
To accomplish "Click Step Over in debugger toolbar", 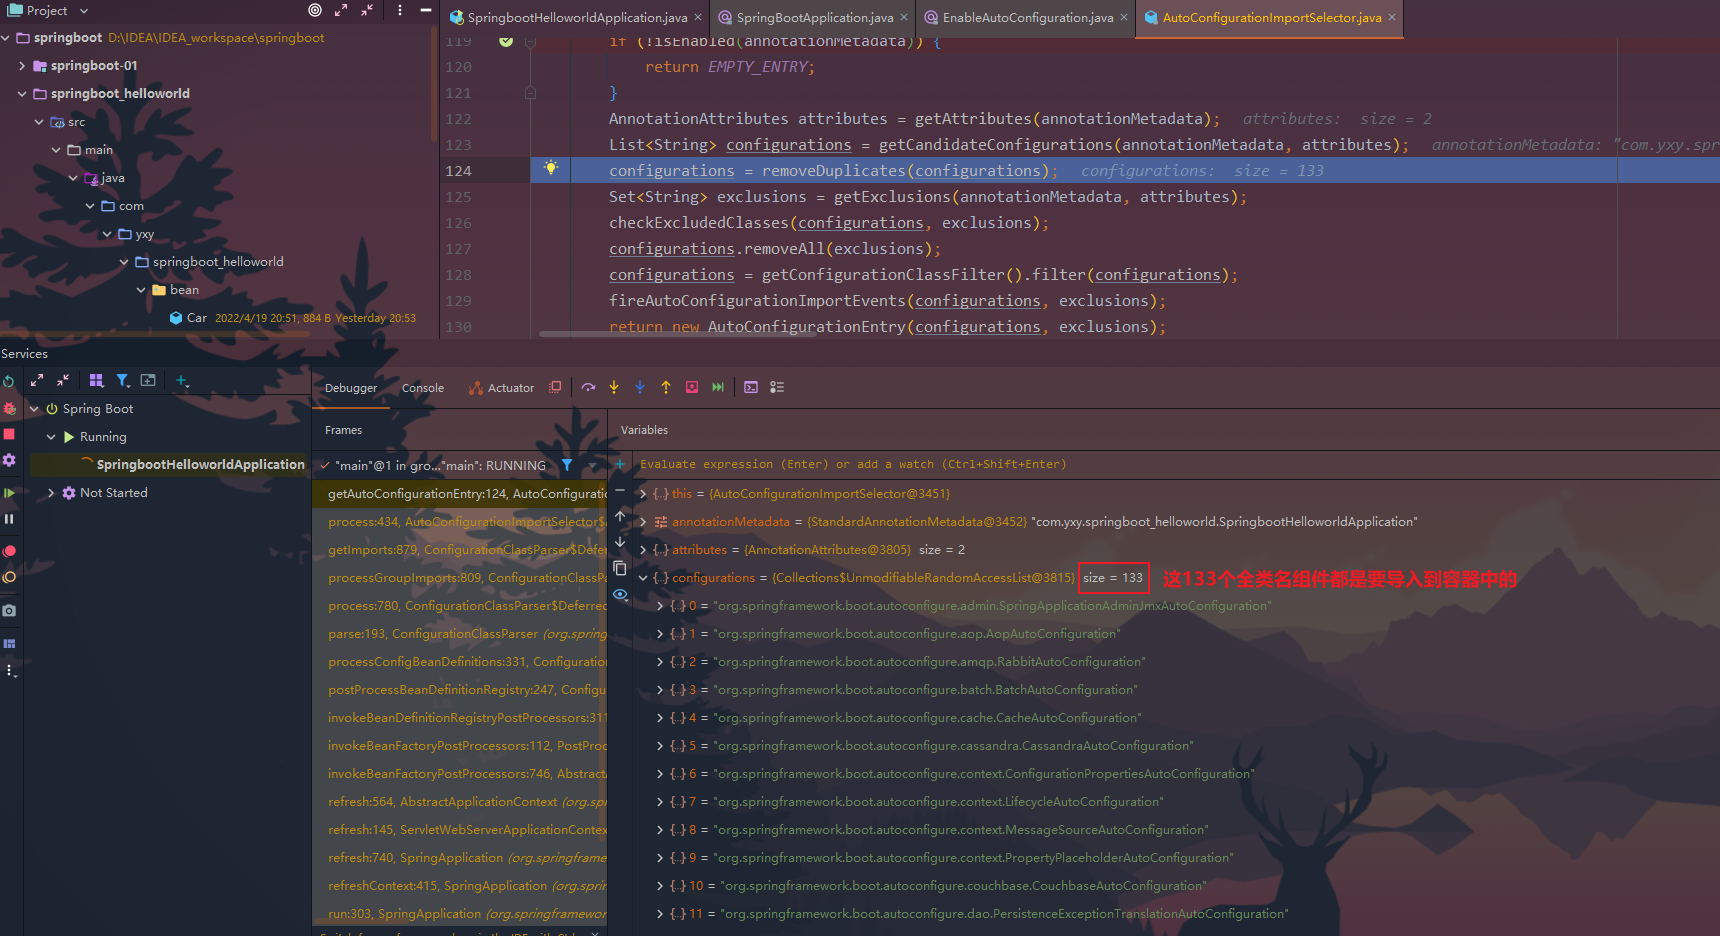I will click(x=588, y=387).
